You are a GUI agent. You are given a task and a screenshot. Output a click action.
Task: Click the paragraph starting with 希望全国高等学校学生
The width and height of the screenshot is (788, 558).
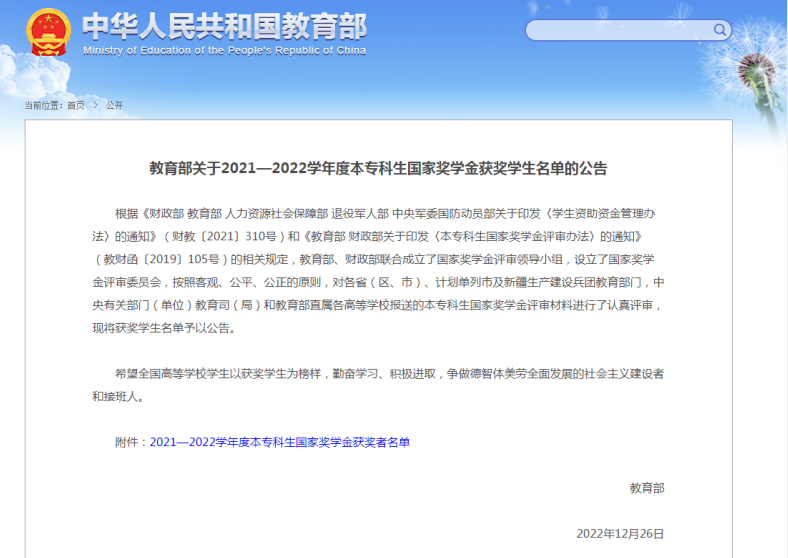378,385
